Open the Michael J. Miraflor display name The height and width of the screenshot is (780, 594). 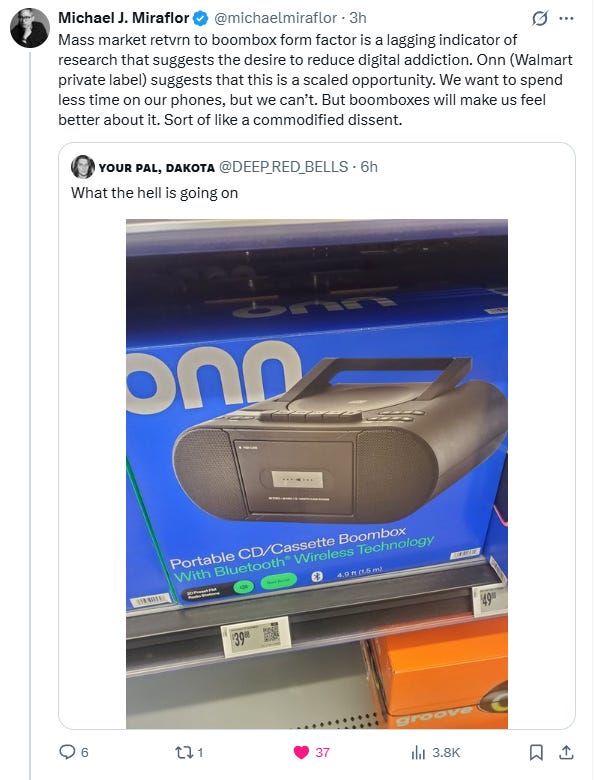click(x=124, y=18)
